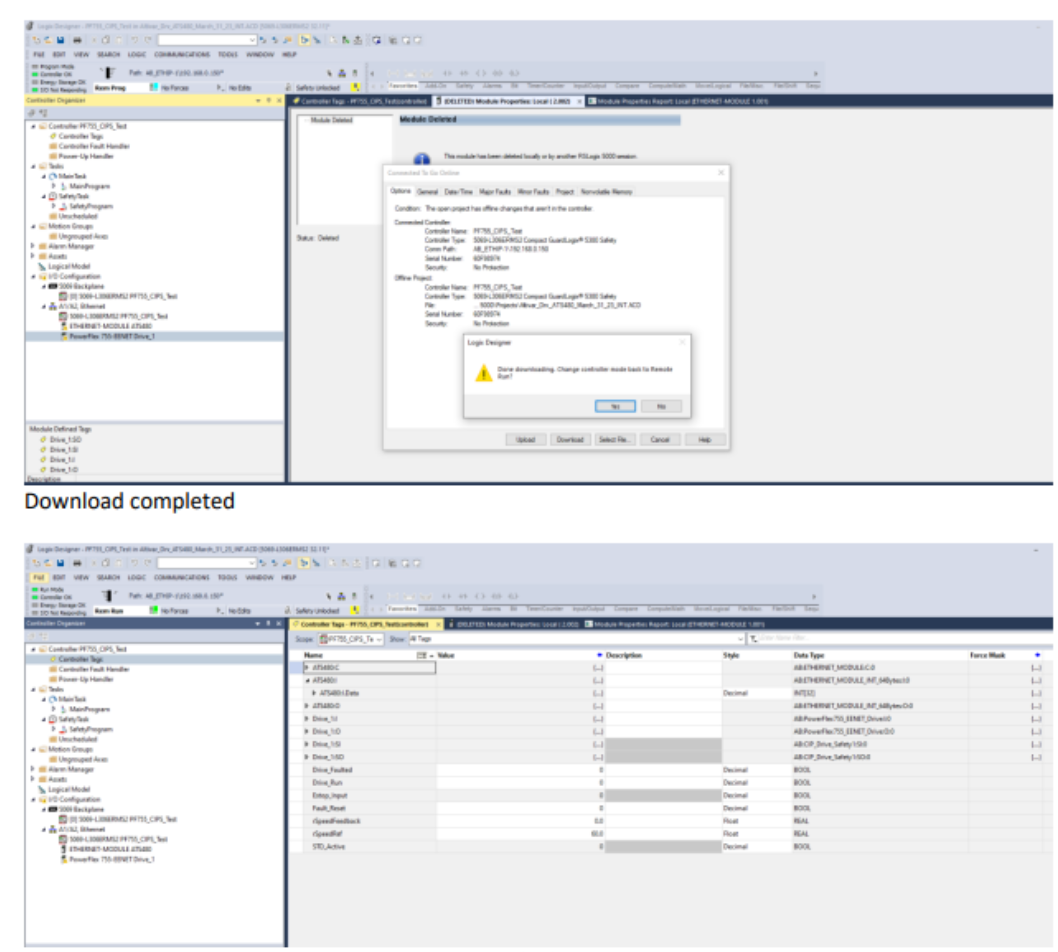Pin the Controller Organizer panel in Rem Prog window
Screen dimensions: 1058x952
click(x=268, y=101)
